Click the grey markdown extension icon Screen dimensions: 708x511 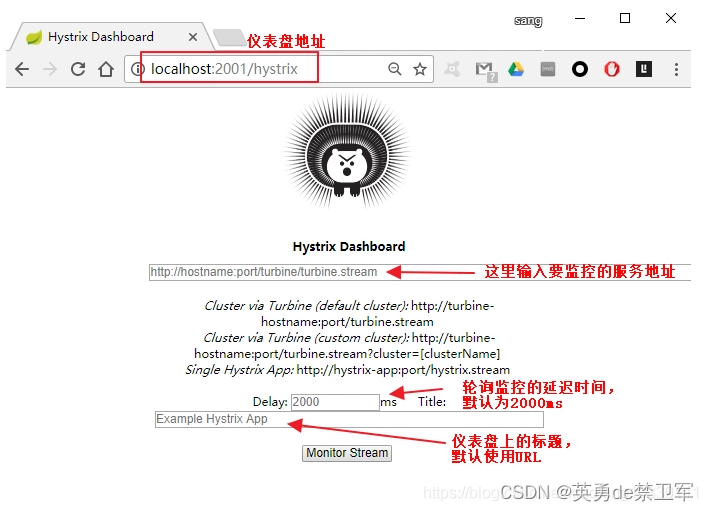click(x=548, y=69)
